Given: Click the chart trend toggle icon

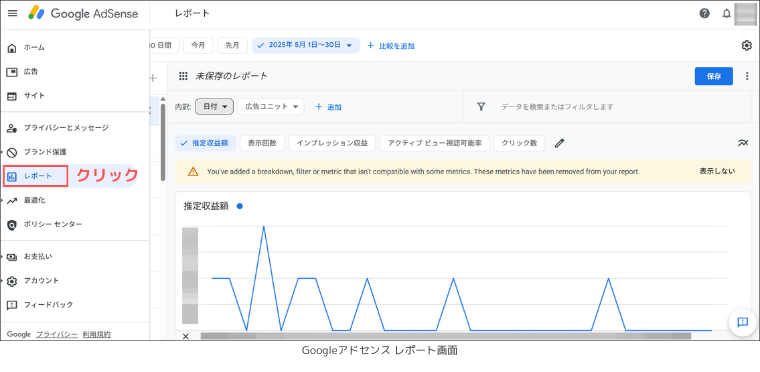Looking at the screenshot, I should coord(743,143).
